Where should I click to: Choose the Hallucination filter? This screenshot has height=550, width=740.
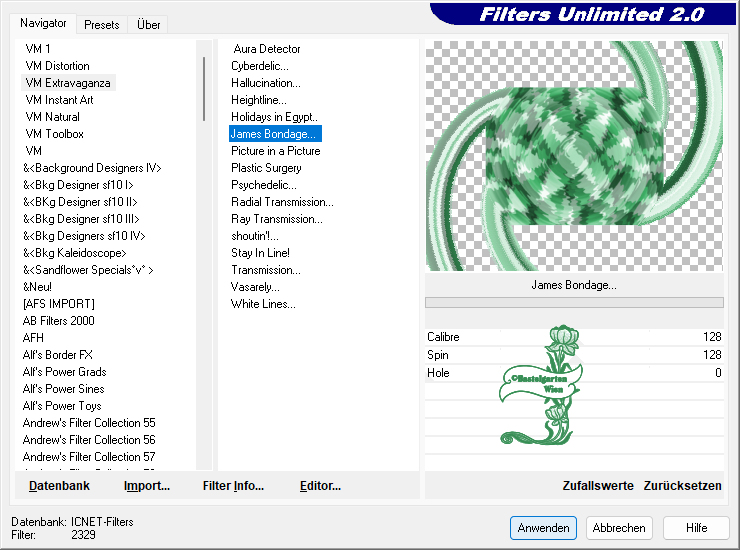[x=266, y=83]
